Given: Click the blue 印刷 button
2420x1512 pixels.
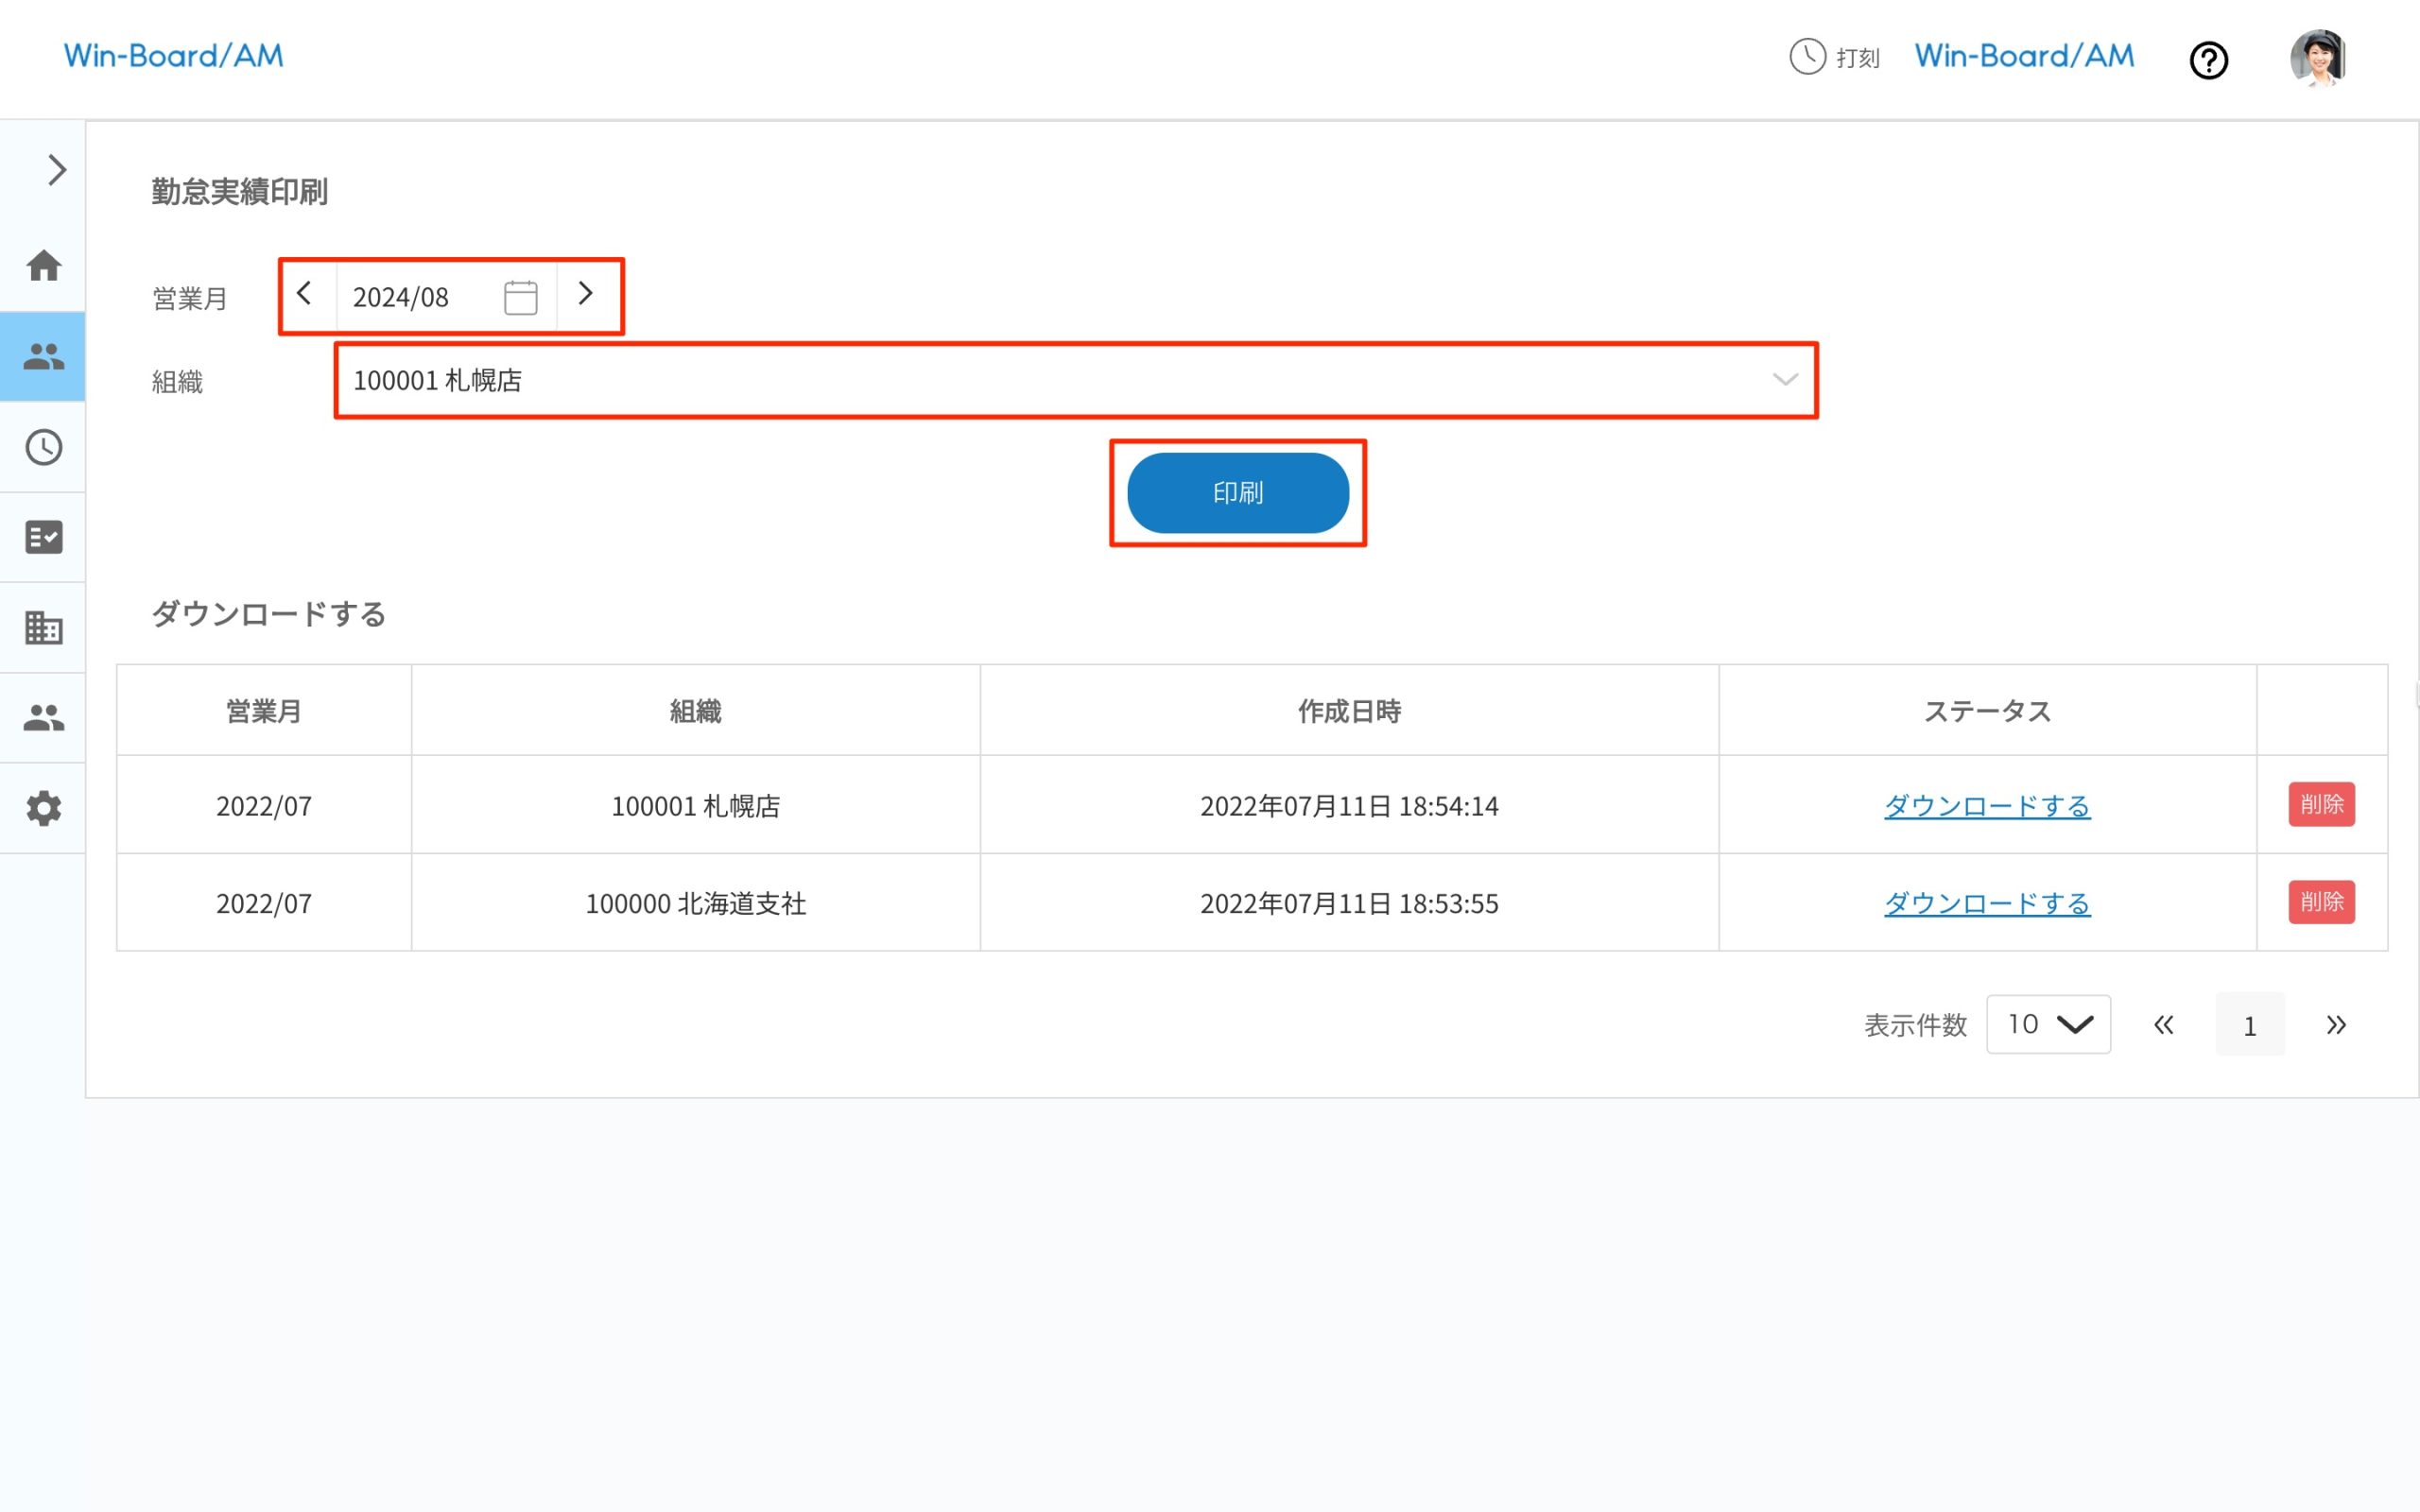Looking at the screenshot, I should click(x=1237, y=493).
